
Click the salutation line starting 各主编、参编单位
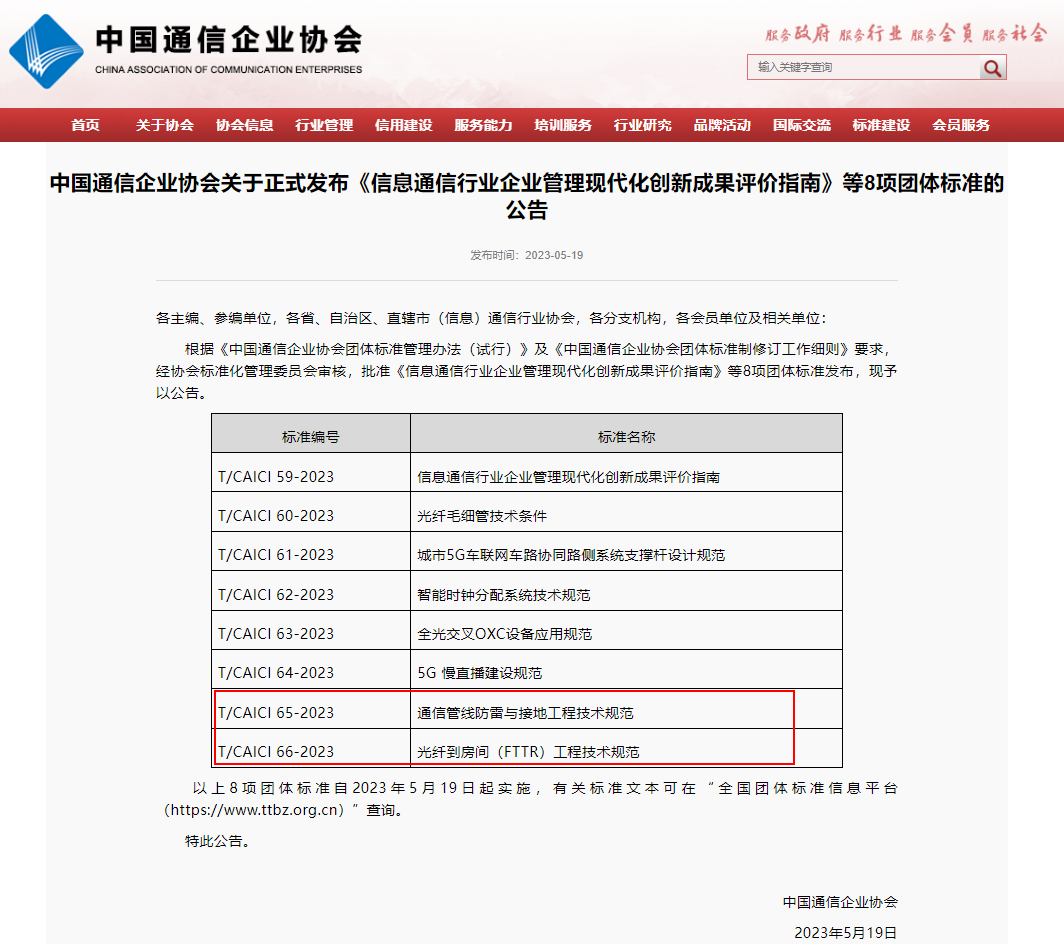491,318
